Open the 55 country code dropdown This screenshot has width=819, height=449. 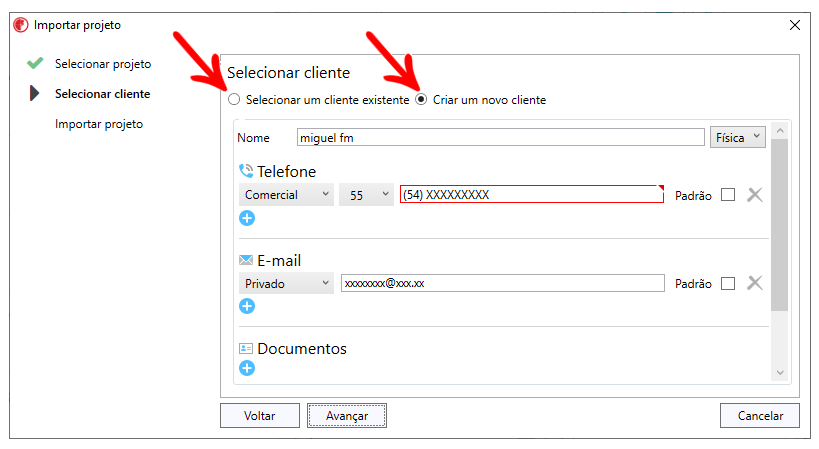click(x=366, y=195)
